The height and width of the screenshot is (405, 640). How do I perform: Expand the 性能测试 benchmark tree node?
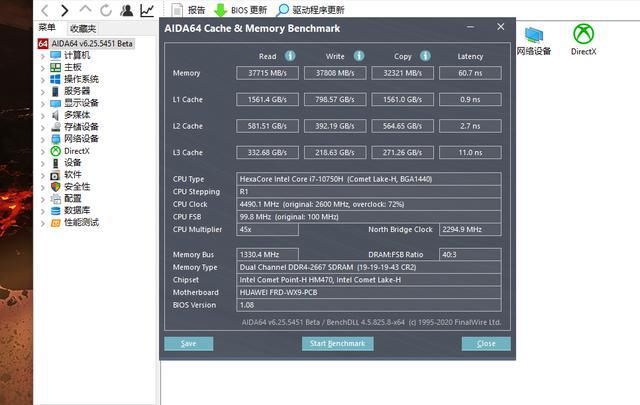[x=42, y=222]
